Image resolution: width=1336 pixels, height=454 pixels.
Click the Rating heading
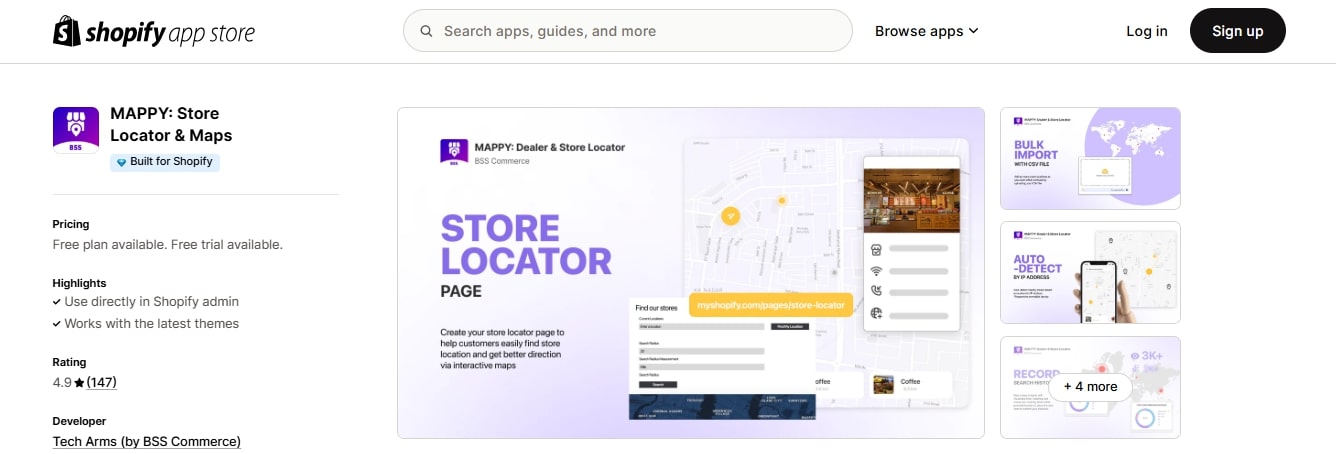[x=69, y=362]
